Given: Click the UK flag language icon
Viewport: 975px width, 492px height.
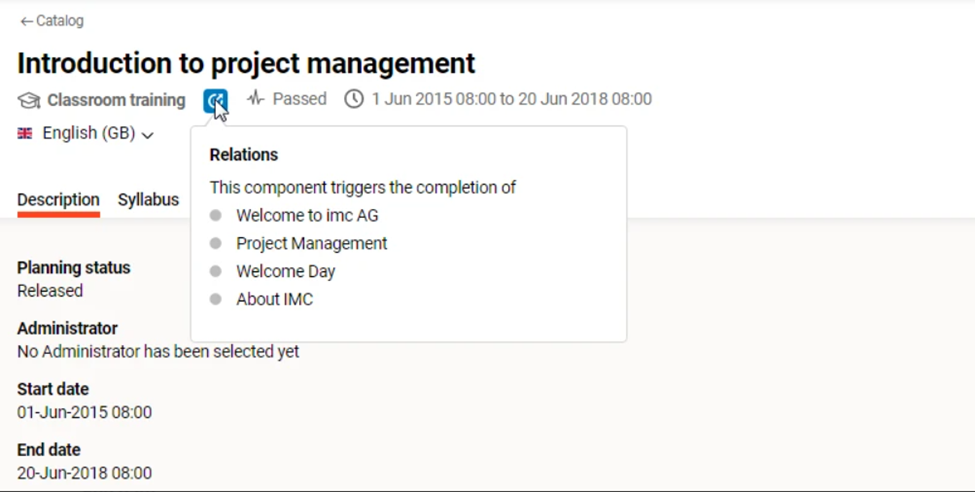Looking at the screenshot, I should [25, 133].
